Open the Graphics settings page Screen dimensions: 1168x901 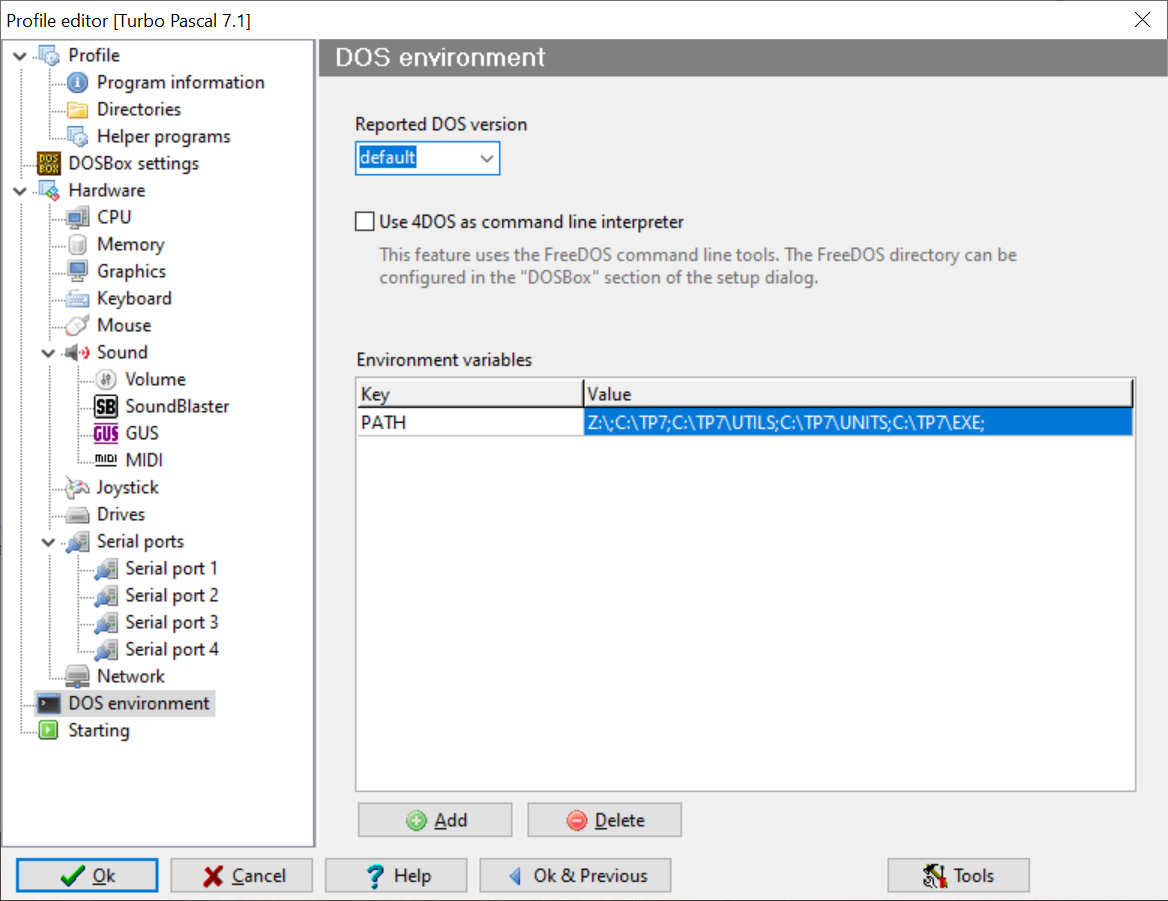click(131, 272)
